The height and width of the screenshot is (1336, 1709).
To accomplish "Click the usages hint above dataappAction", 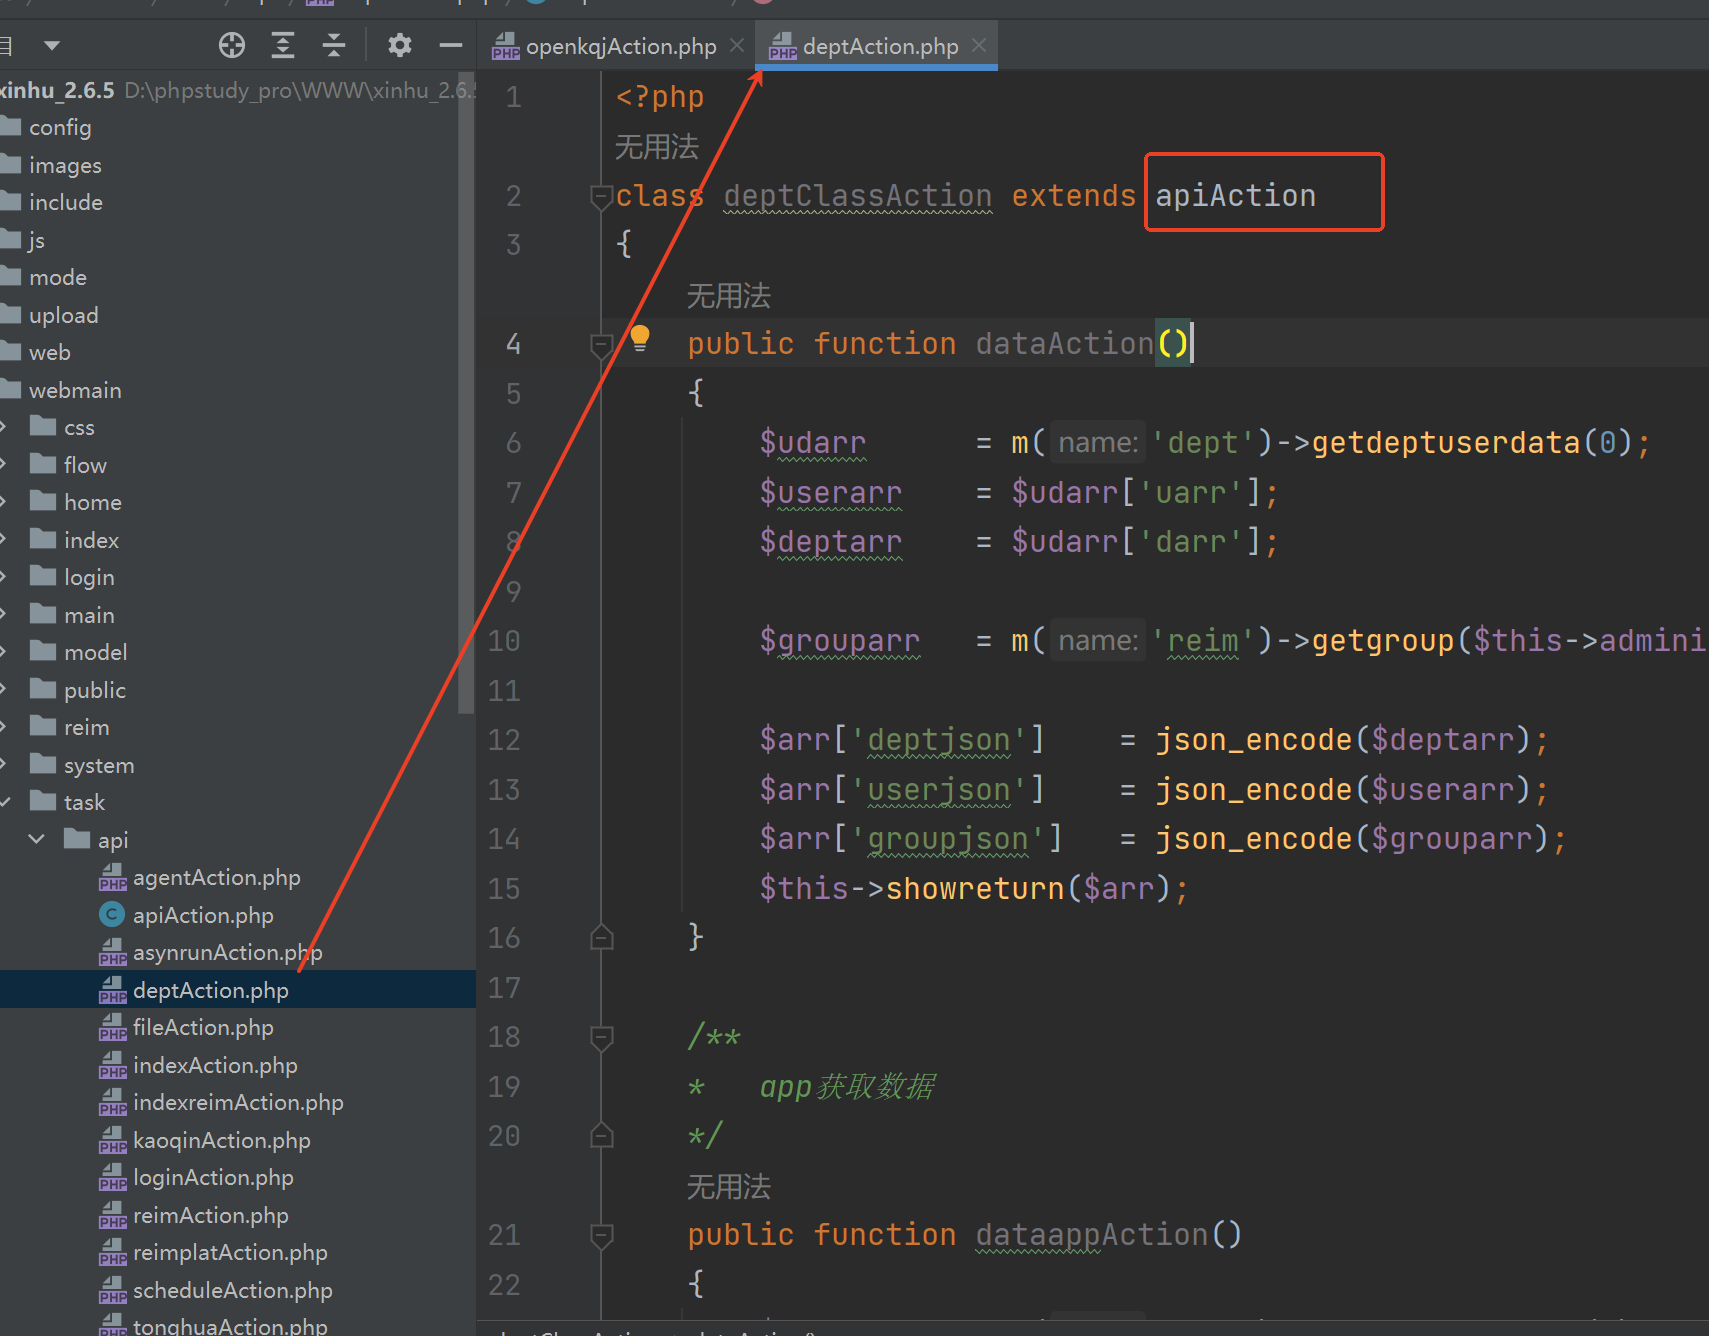I will point(728,1186).
